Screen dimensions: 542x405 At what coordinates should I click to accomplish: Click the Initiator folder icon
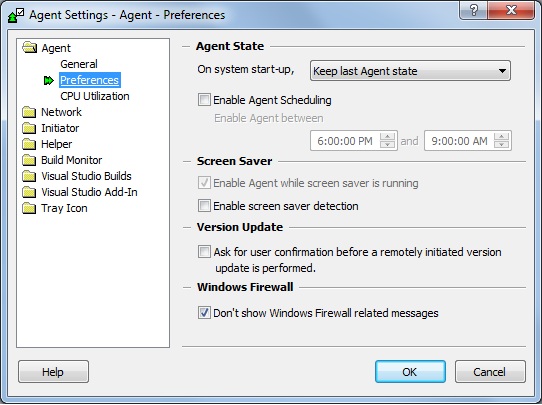[x=29, y=128]
